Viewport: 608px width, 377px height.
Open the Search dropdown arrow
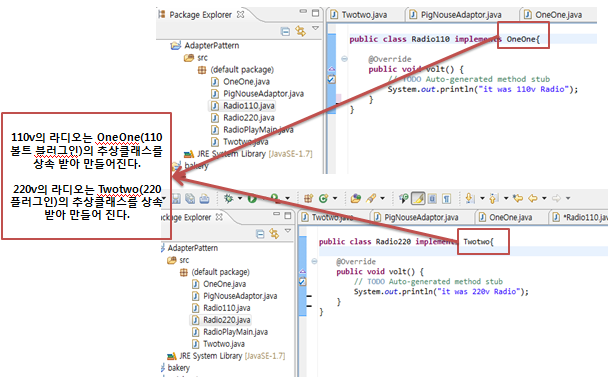click(382, 199)
